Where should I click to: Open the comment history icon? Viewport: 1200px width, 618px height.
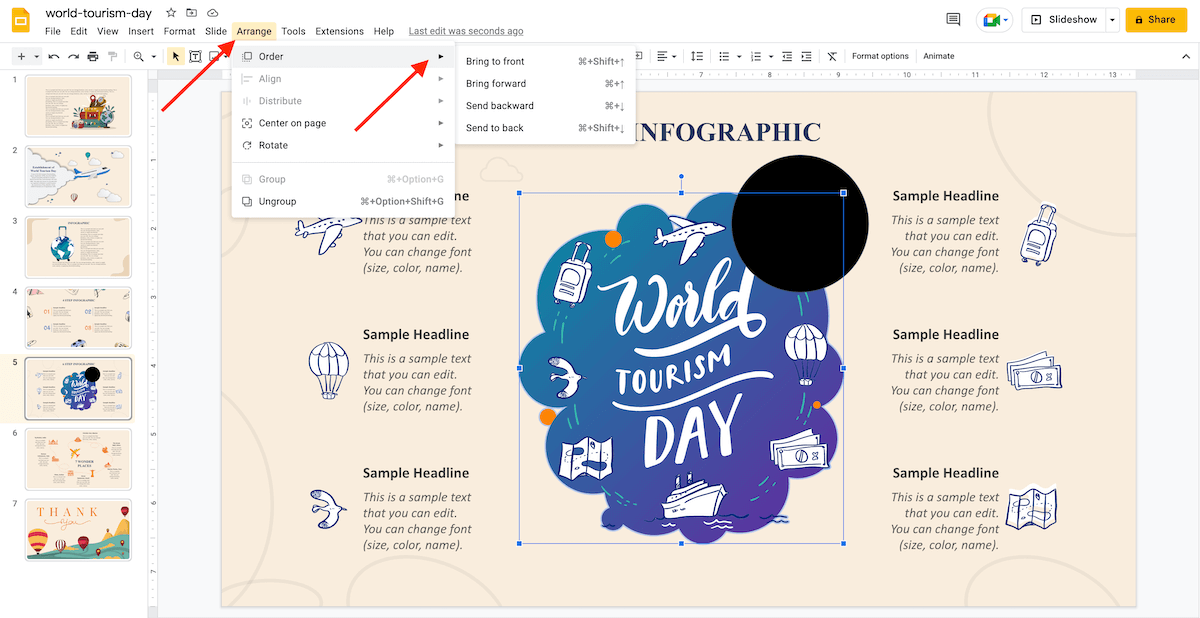954,19
